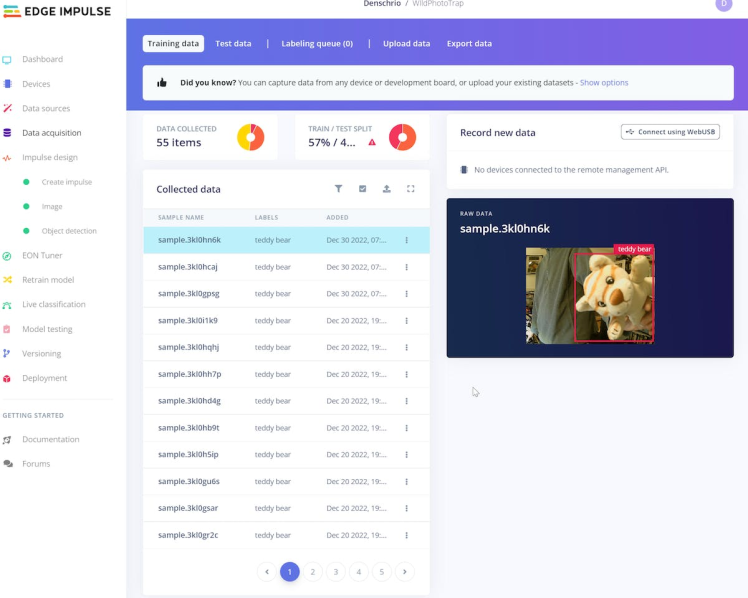Go to page 5 of collected data
Image resolution: width=748 pixels, height=598 pixels.
[382, 571]
